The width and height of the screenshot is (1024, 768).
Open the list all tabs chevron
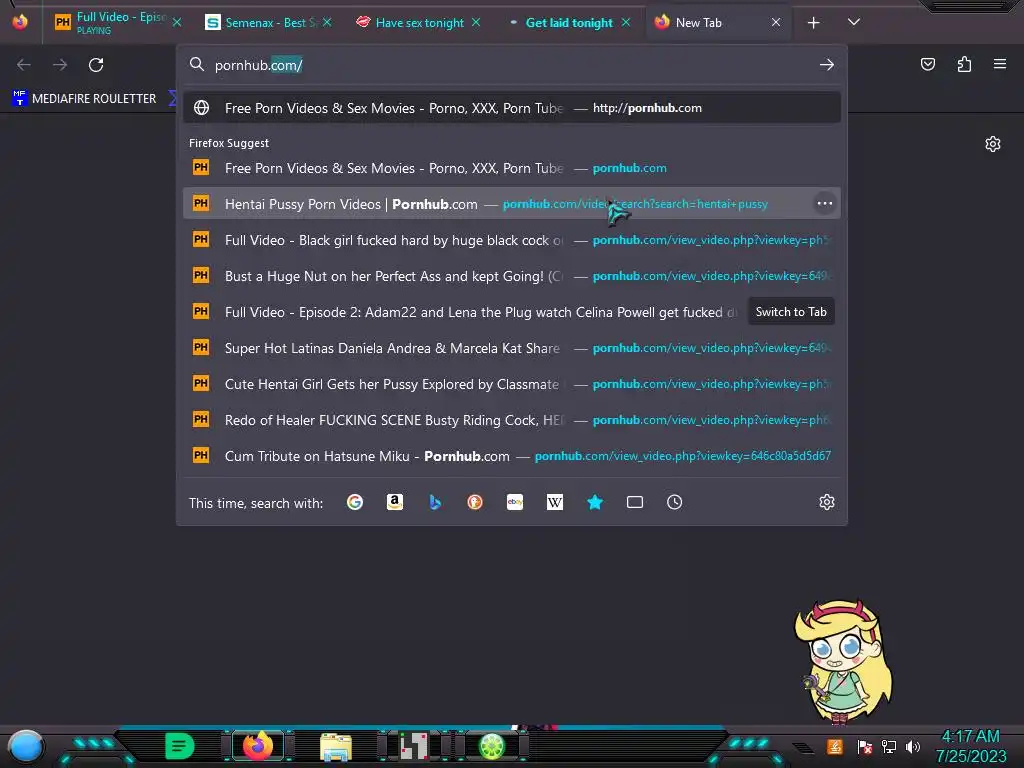(x=854, y=22)
